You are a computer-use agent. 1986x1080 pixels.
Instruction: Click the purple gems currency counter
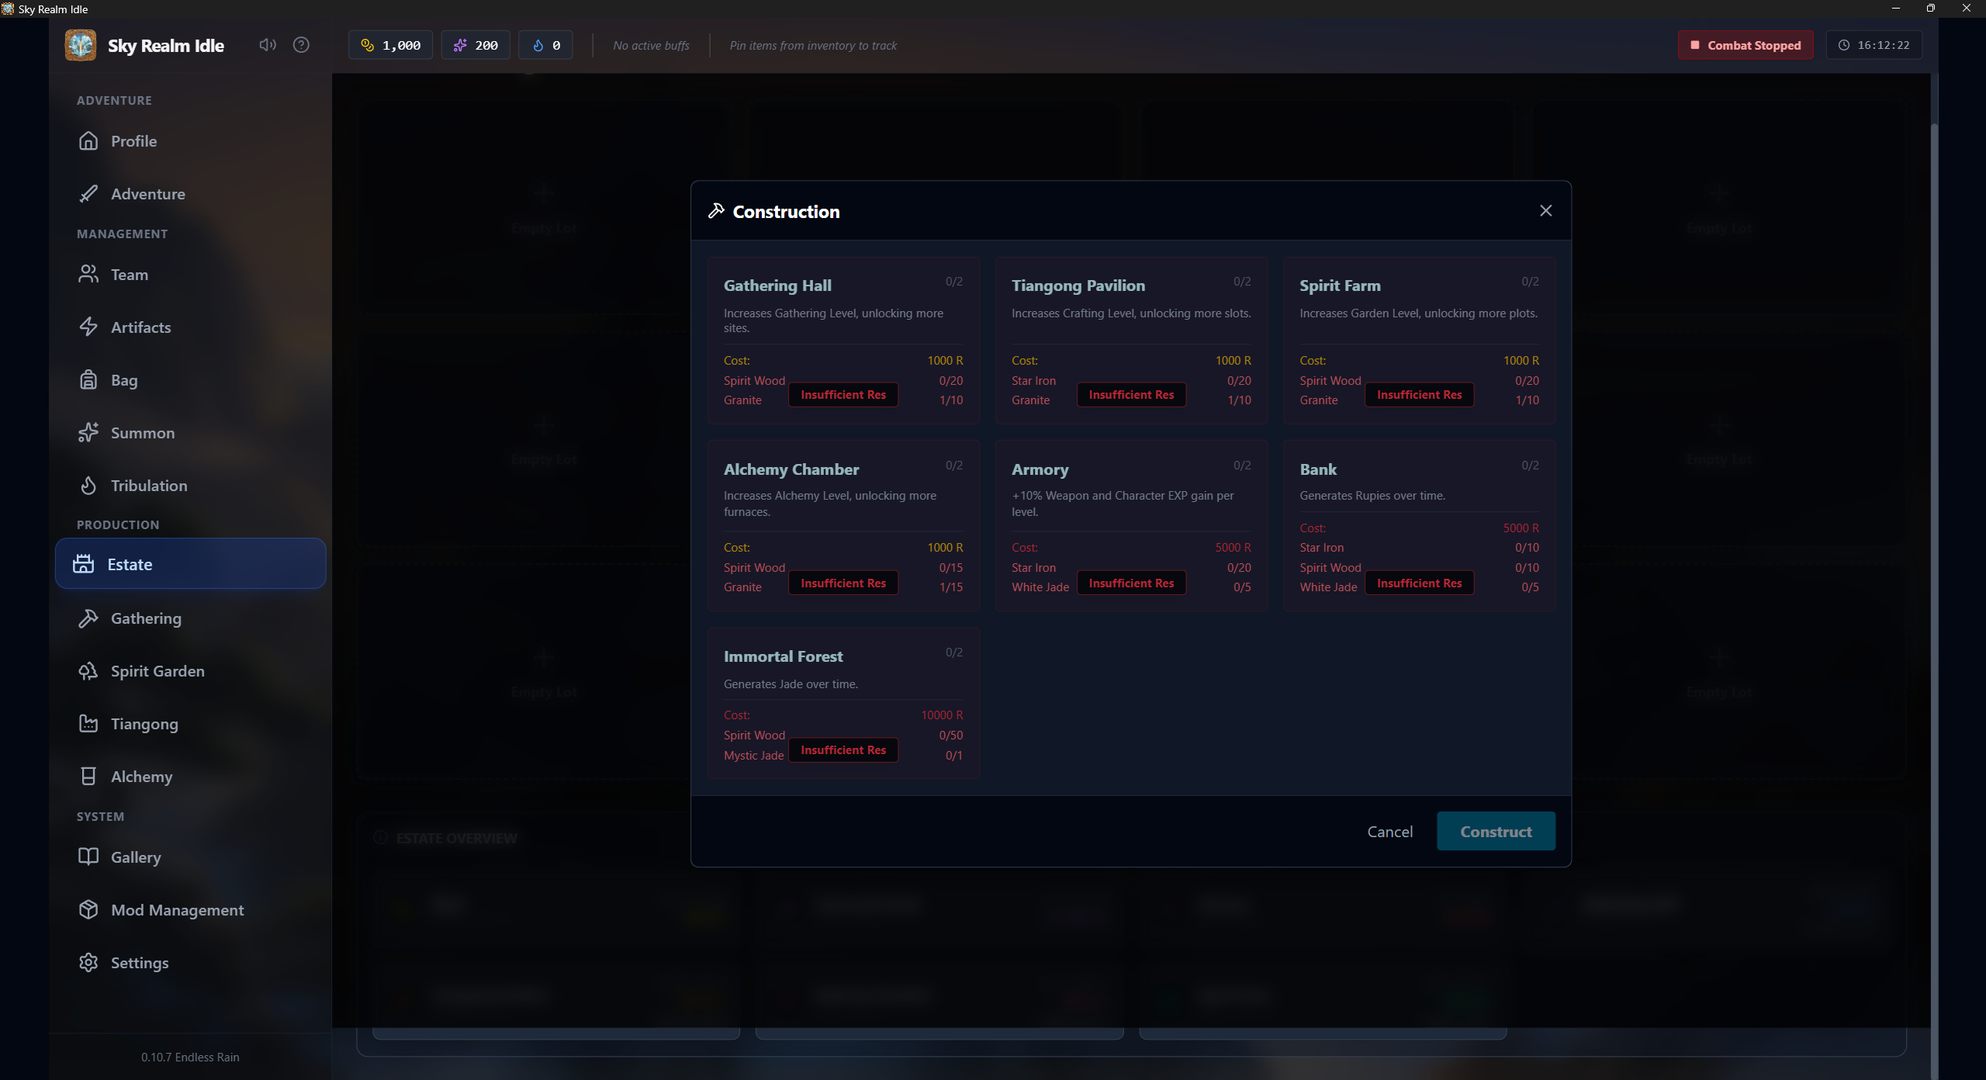tap(475, 45)
